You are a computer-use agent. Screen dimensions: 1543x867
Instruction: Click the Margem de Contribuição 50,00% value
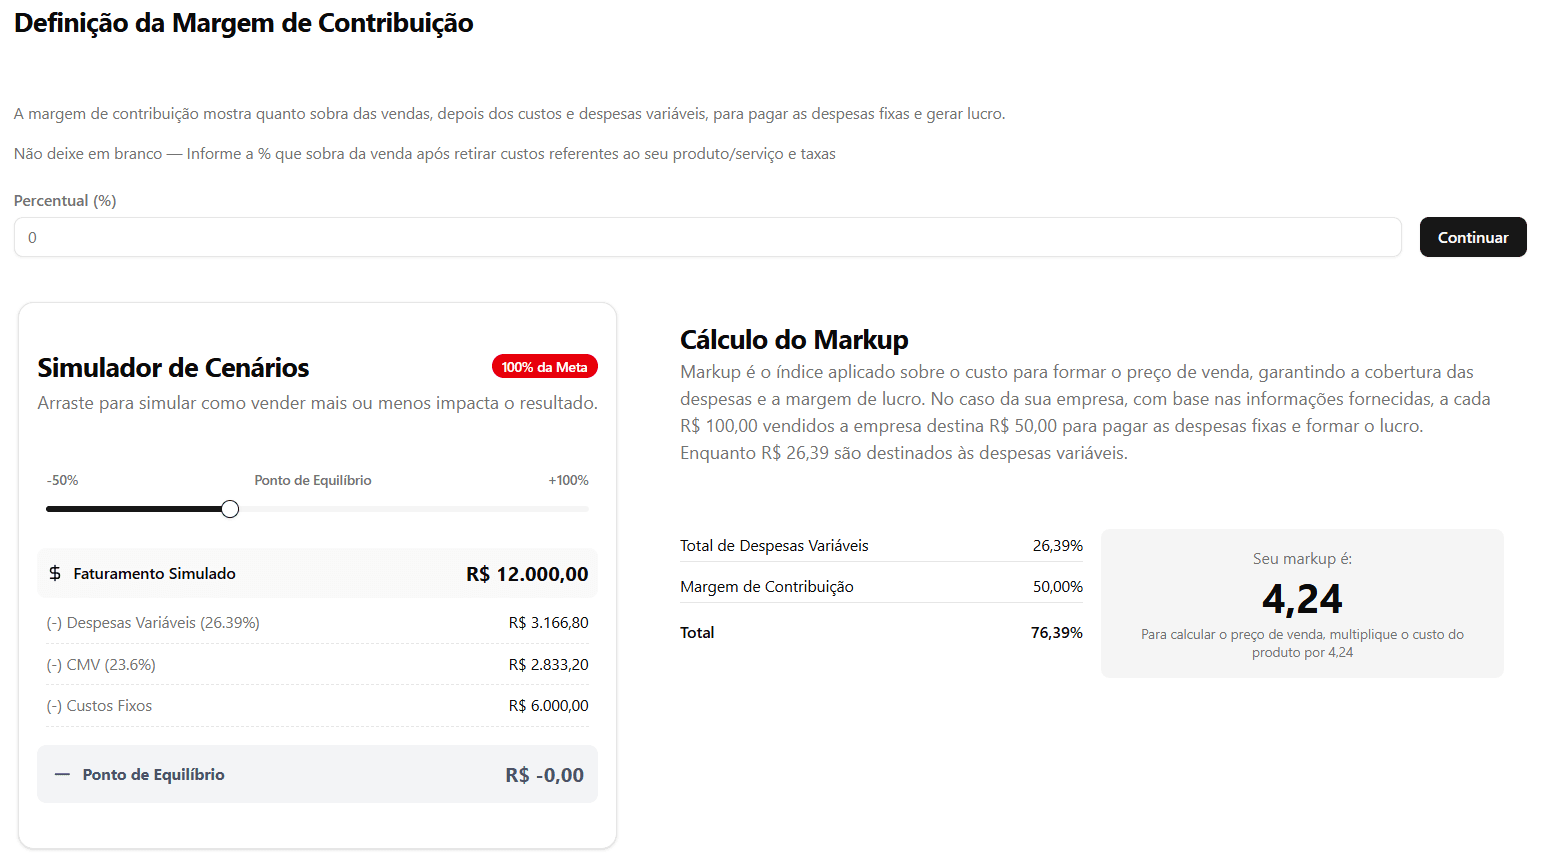click(1057, 586)
